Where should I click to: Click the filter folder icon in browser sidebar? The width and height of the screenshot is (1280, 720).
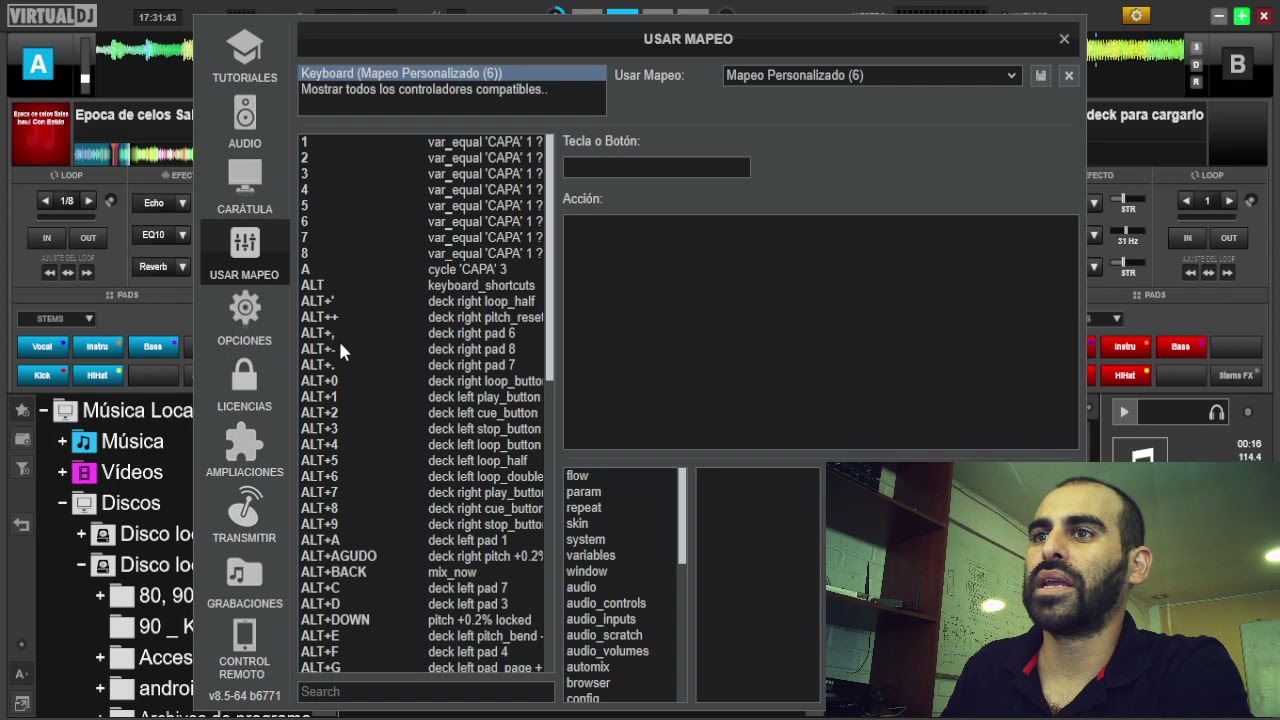pyautogui.click(x=22, y=469)
